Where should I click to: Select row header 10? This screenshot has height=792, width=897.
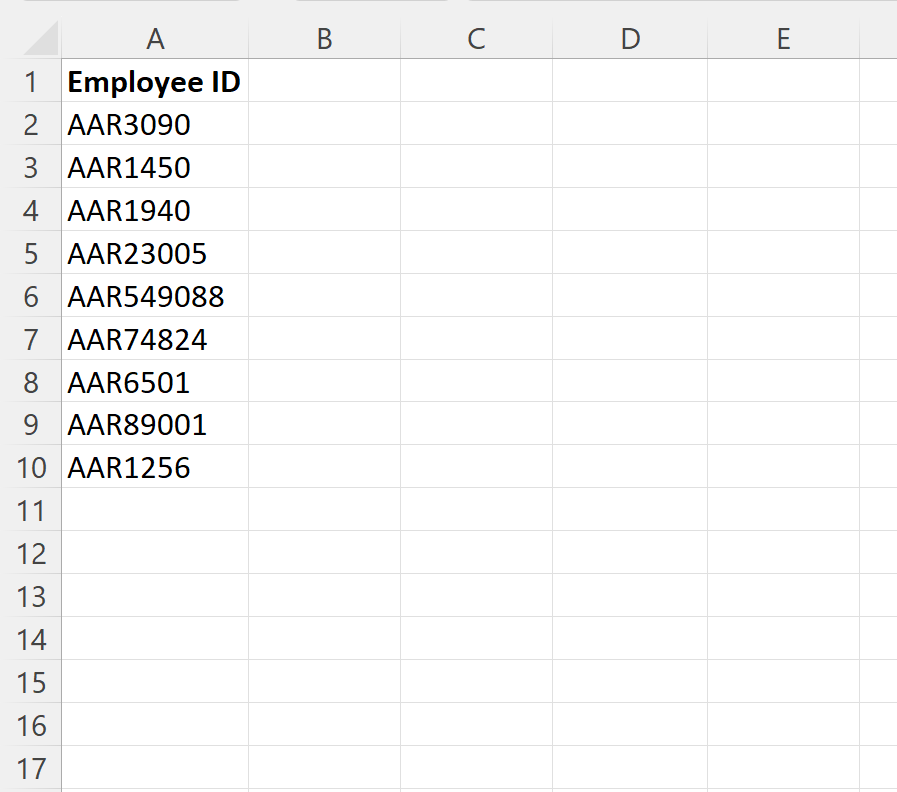pos(33,467)
